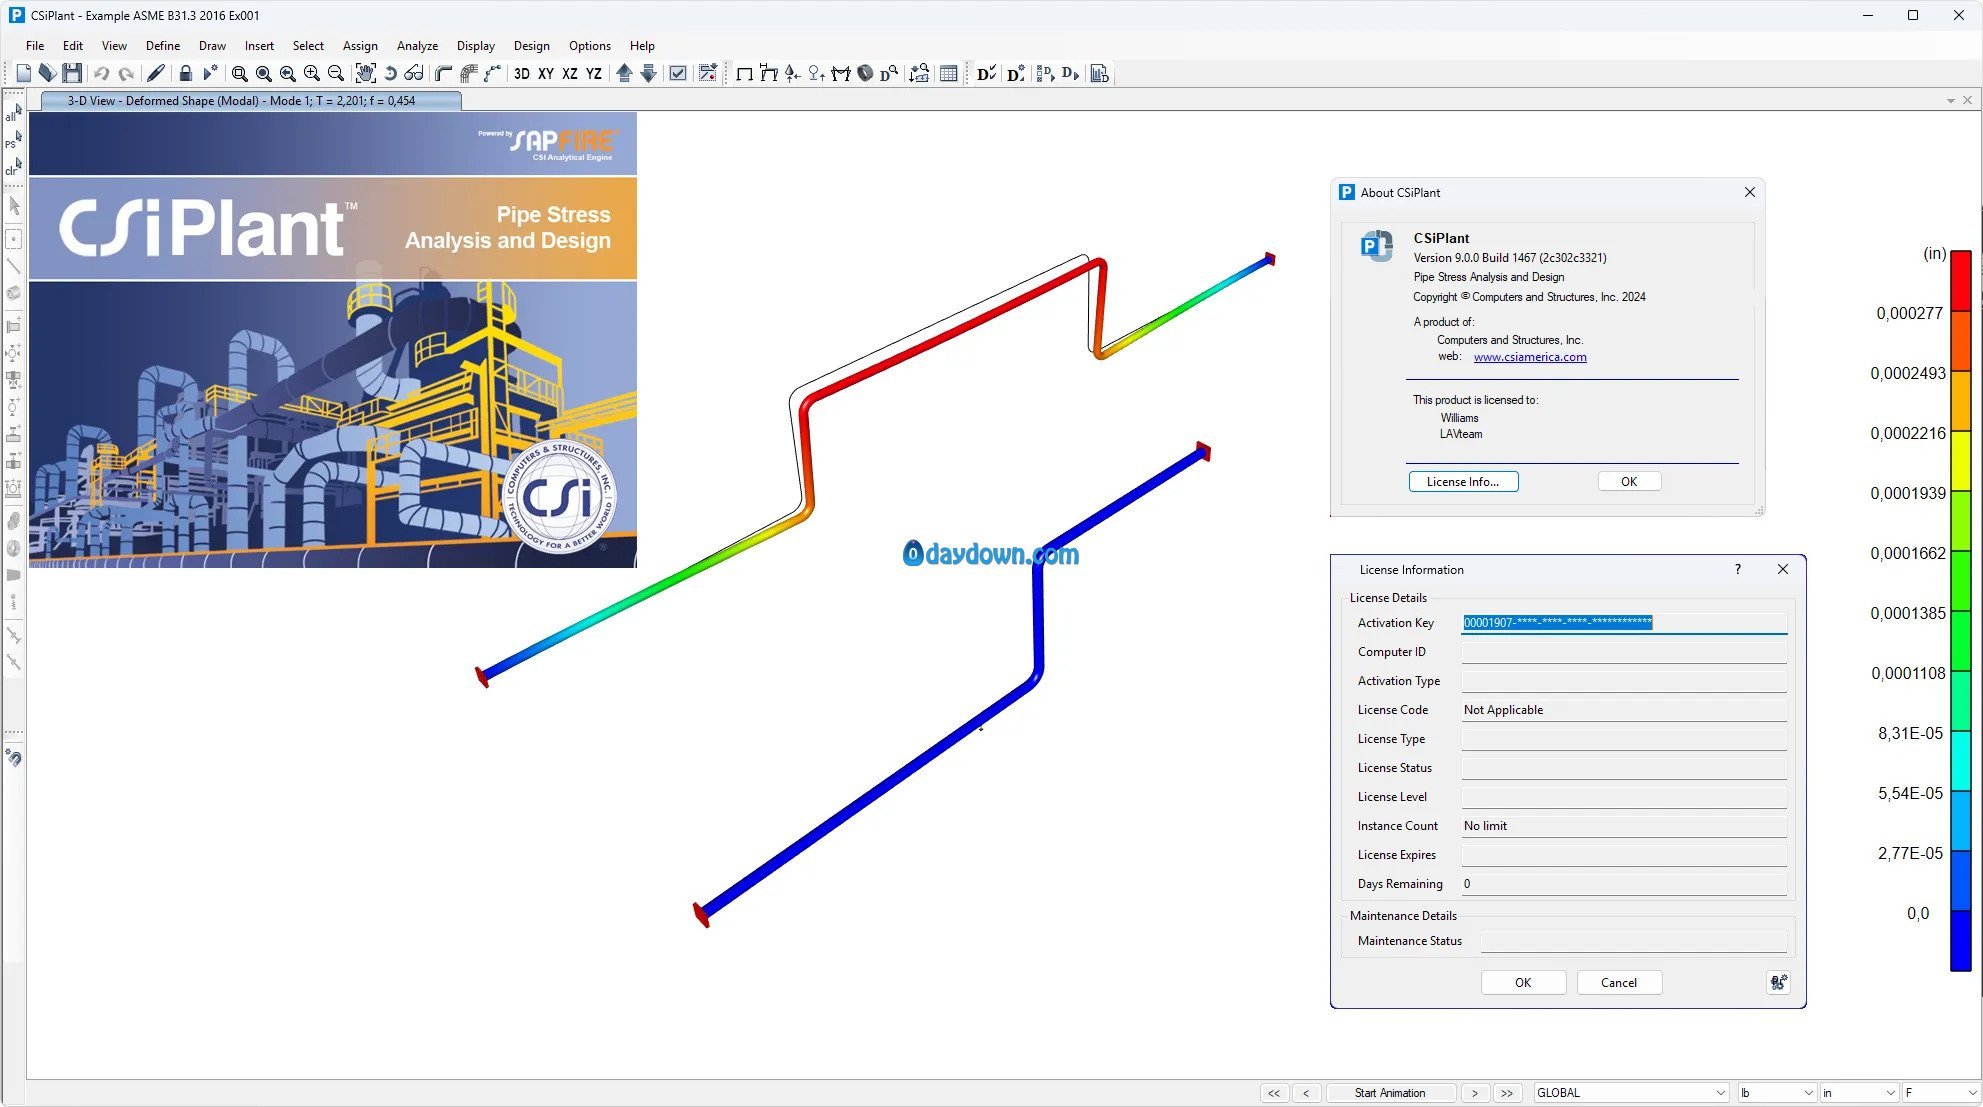Switch to the XY plane view
This screenshot has width=1983, height=1107.
click(546, 73)
